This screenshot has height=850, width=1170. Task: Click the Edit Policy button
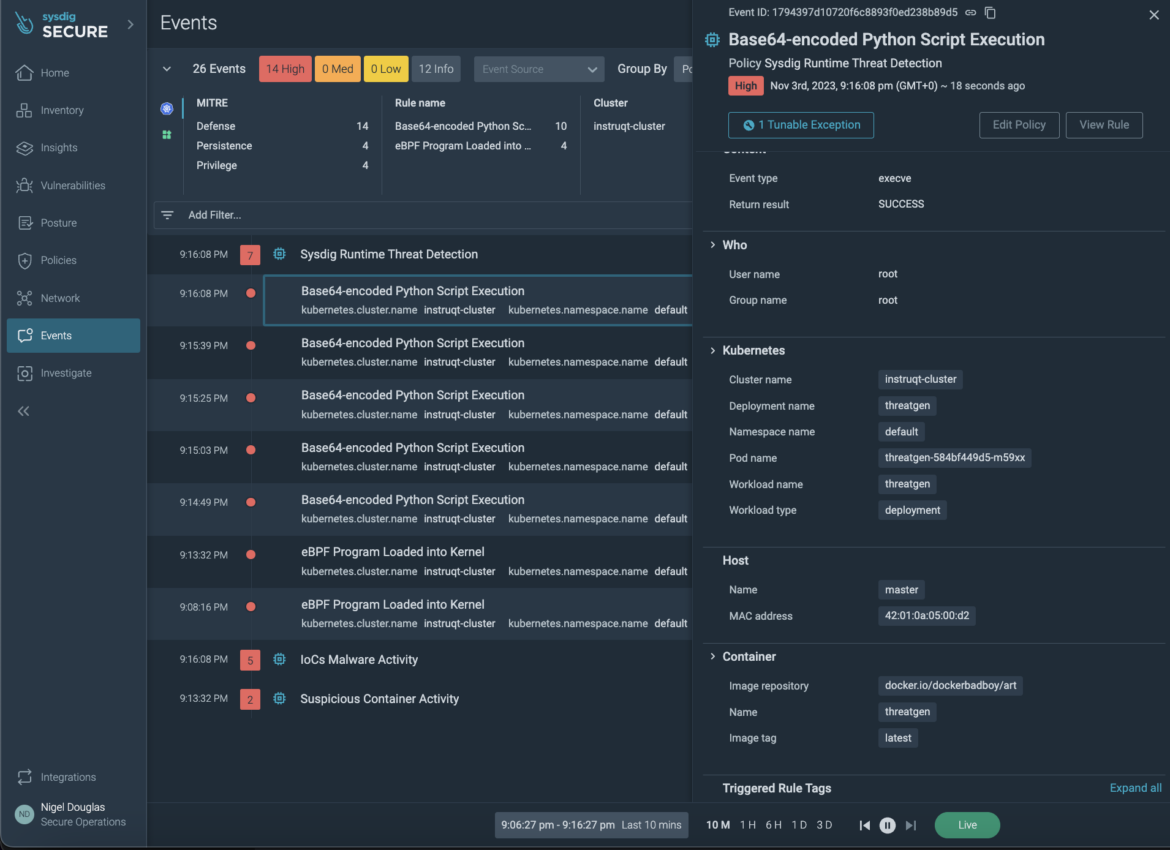[x=1019, y=125]
